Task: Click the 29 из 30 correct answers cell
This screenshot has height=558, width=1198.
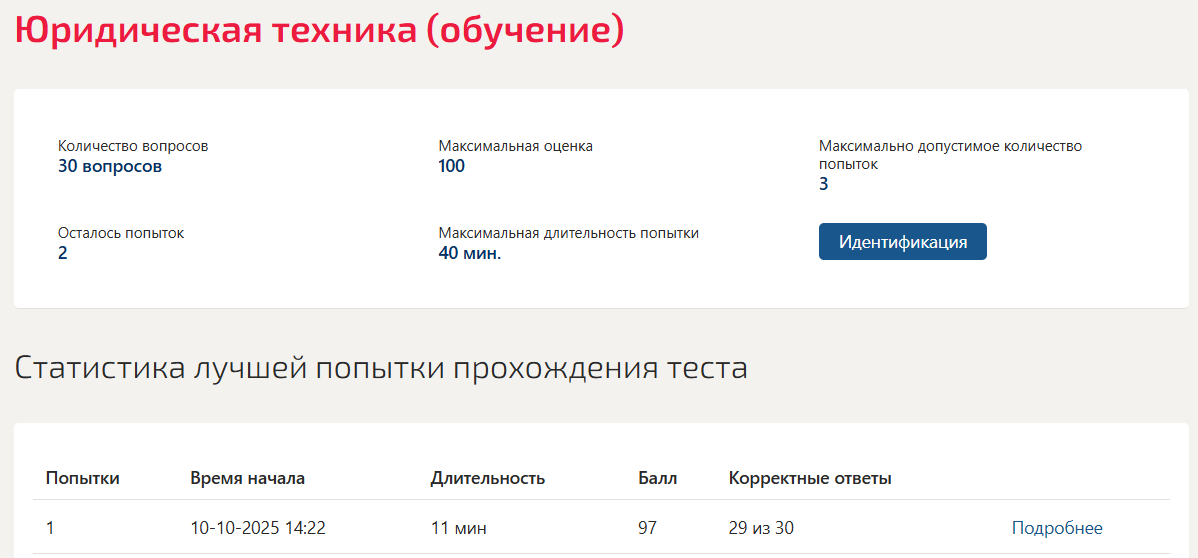Action: [x=761, y=527]
